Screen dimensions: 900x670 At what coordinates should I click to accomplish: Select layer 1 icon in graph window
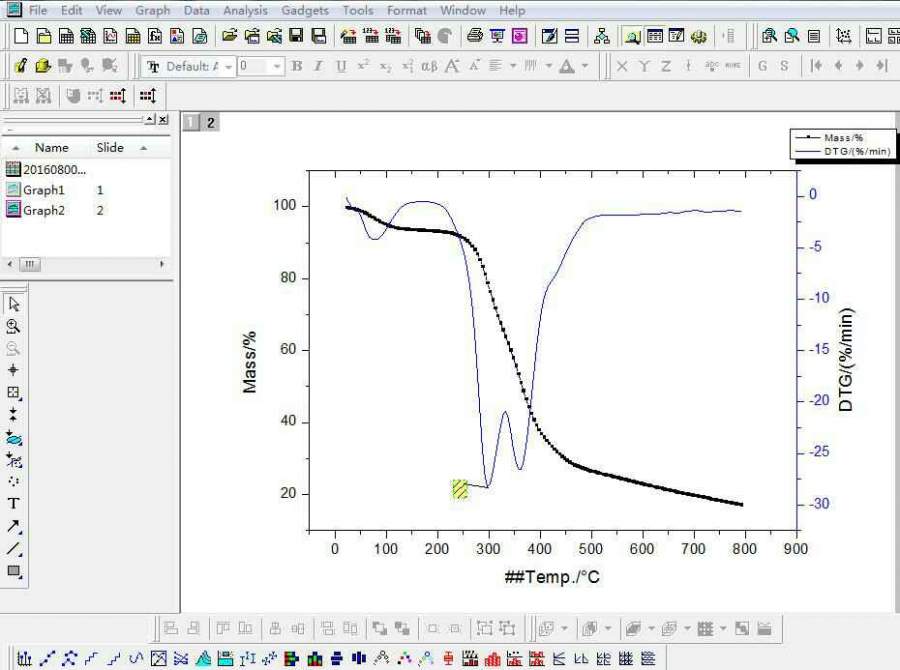pyautogui.click(x=191, y=122)
